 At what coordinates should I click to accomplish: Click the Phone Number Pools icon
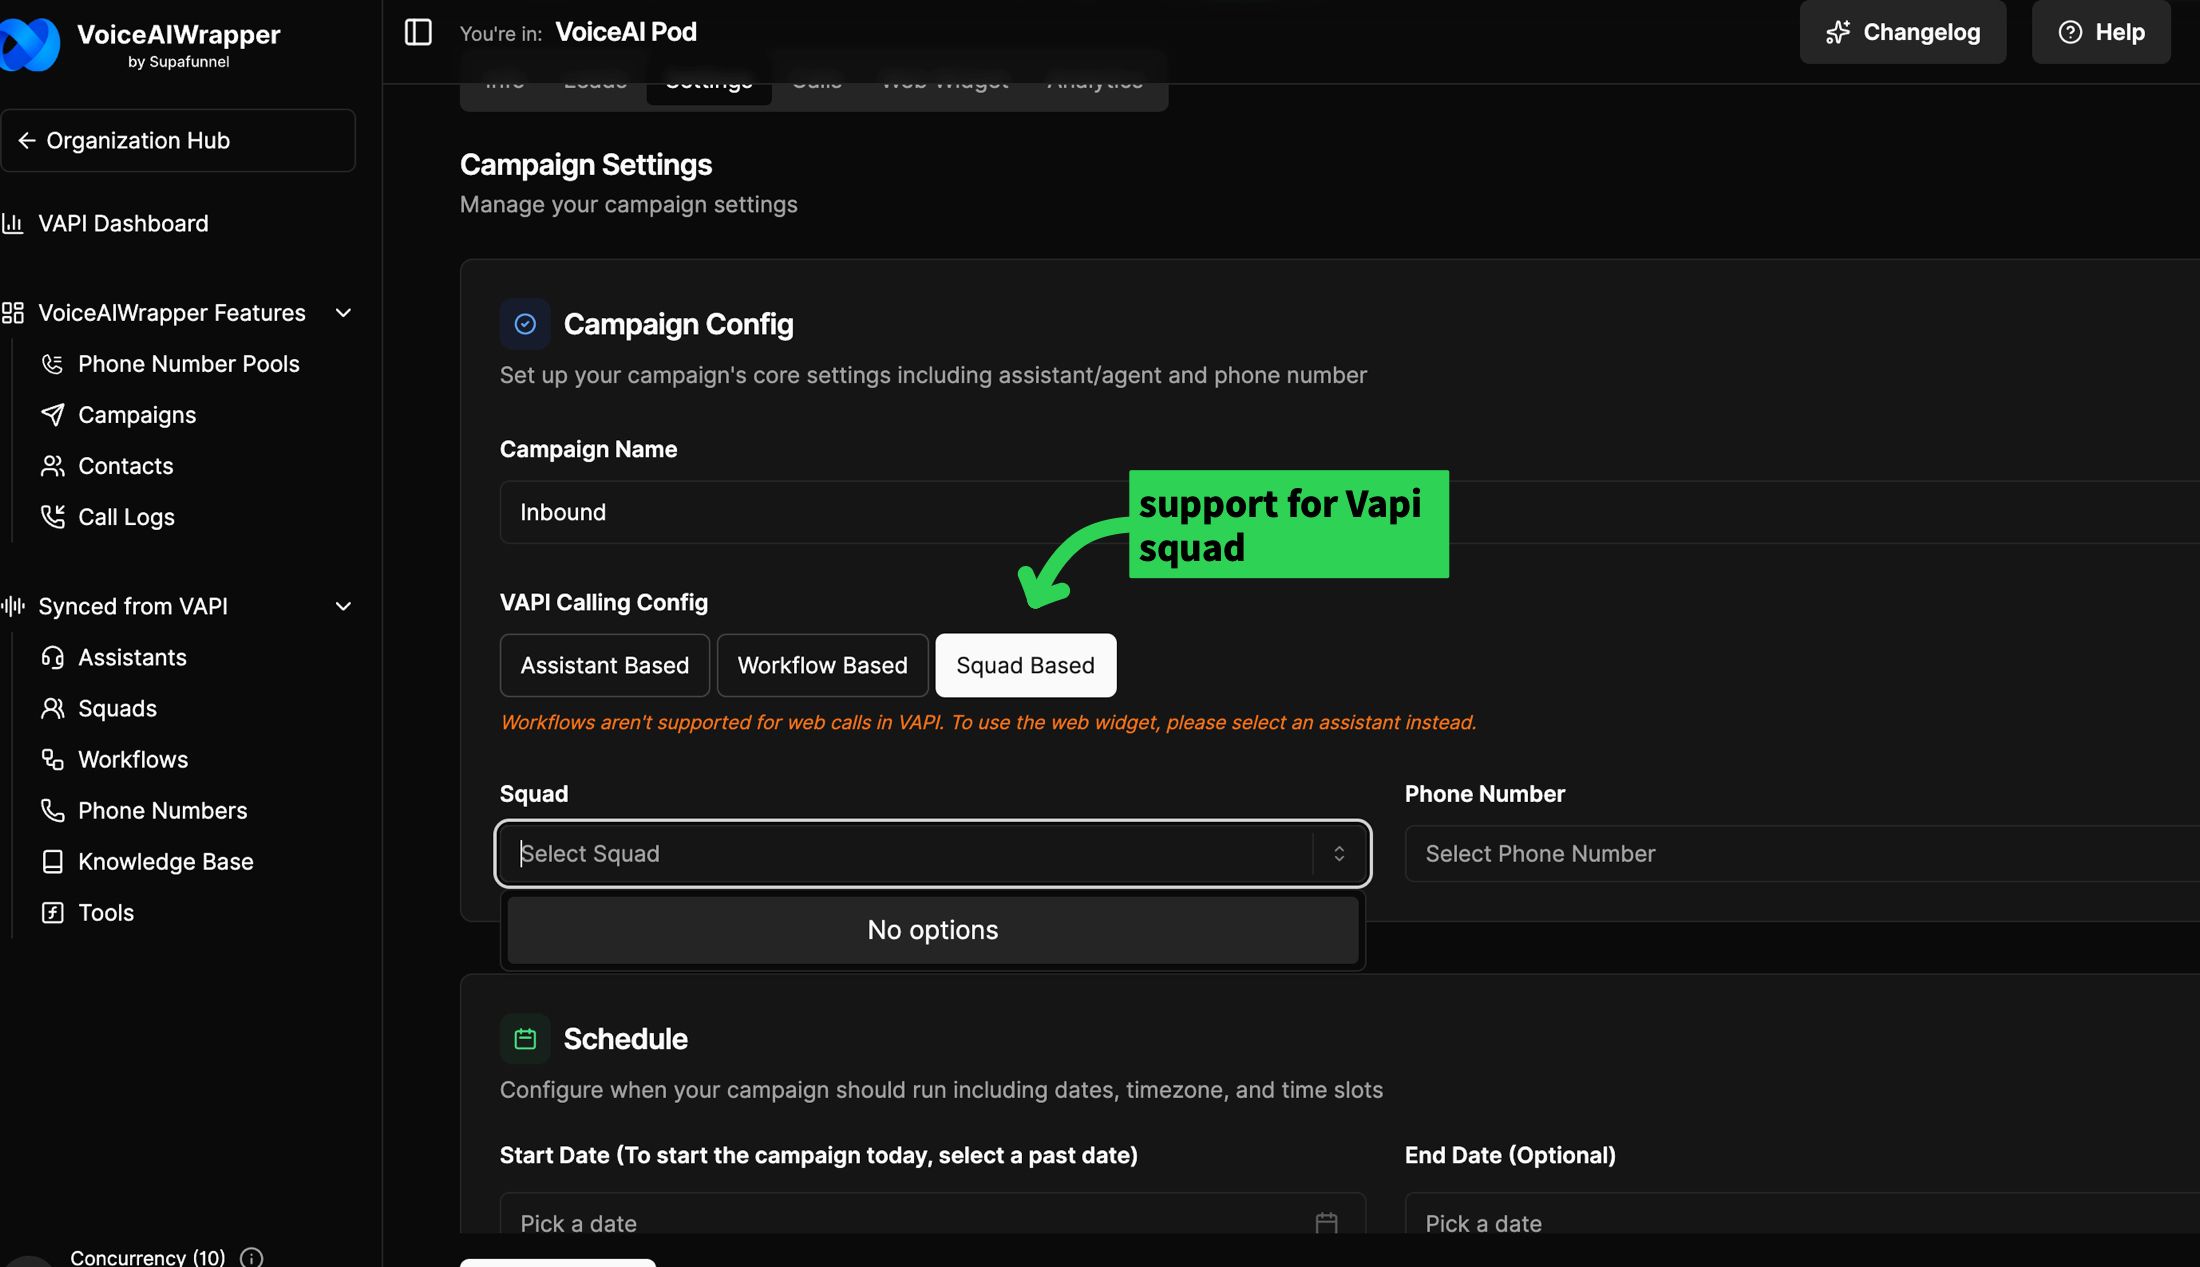point(52,364)
